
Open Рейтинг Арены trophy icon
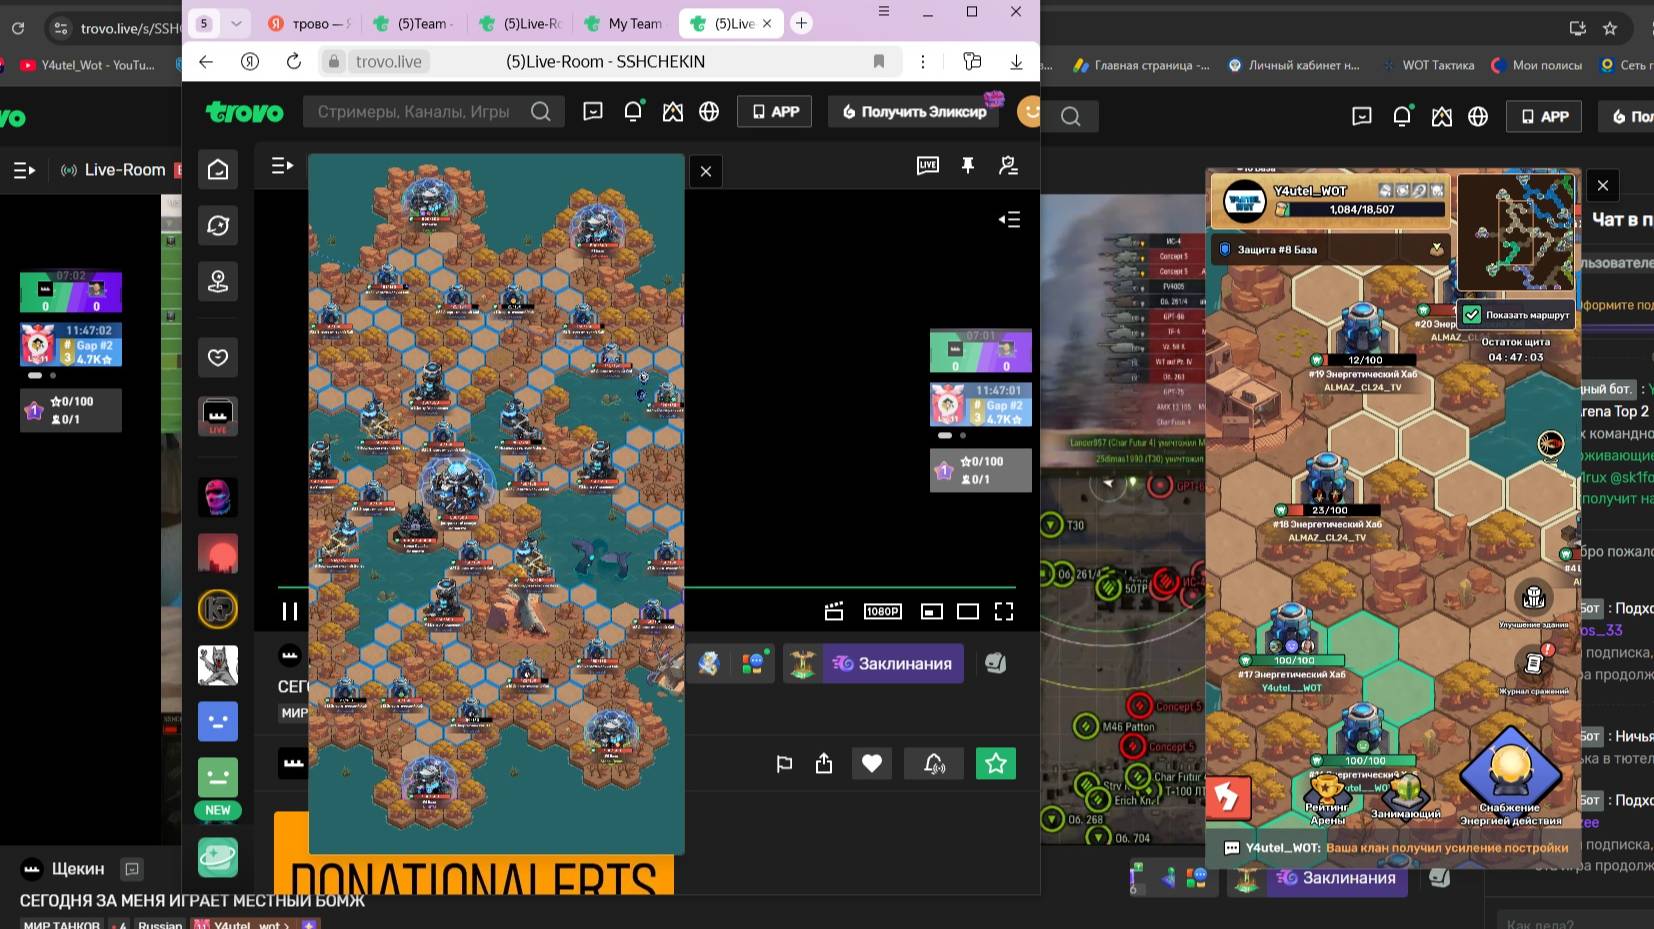[x=1328, y=799]
